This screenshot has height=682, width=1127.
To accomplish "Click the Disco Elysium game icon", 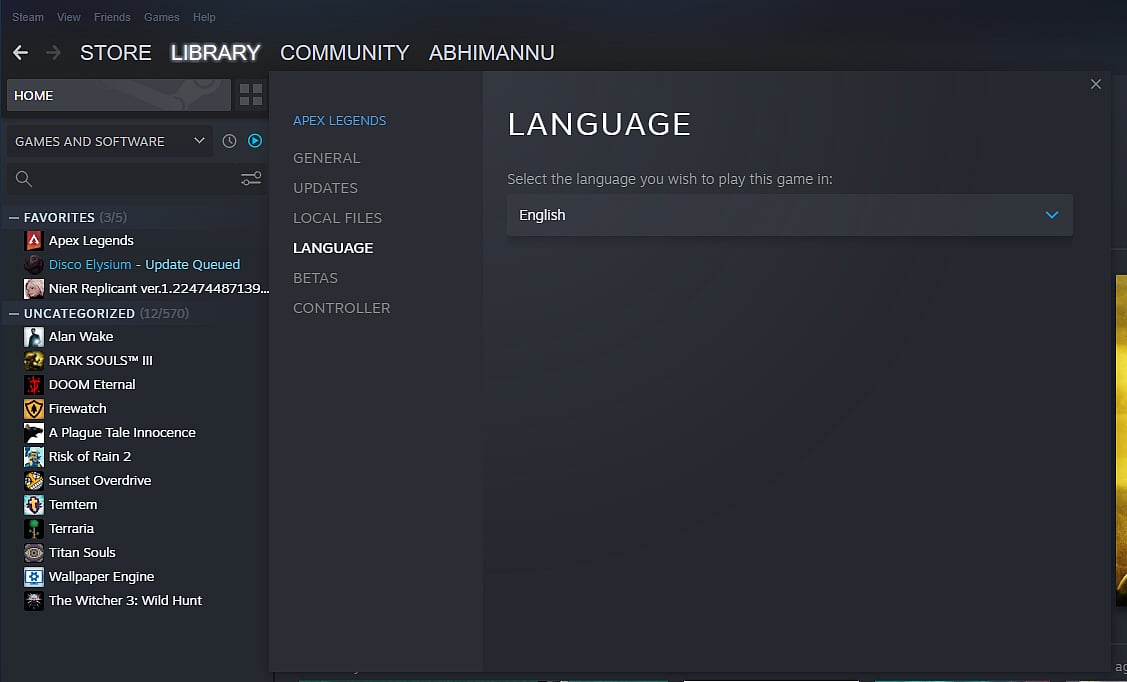I will (x=34, y=264).
